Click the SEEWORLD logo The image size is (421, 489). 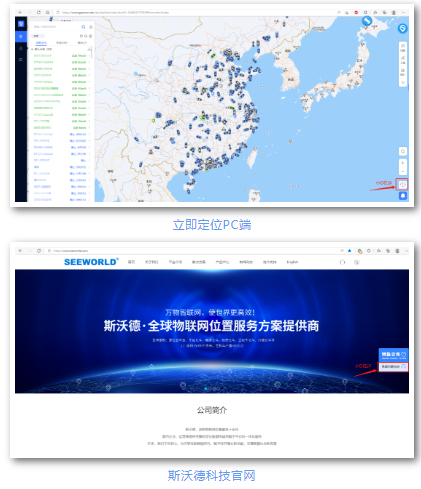[91, 262]
